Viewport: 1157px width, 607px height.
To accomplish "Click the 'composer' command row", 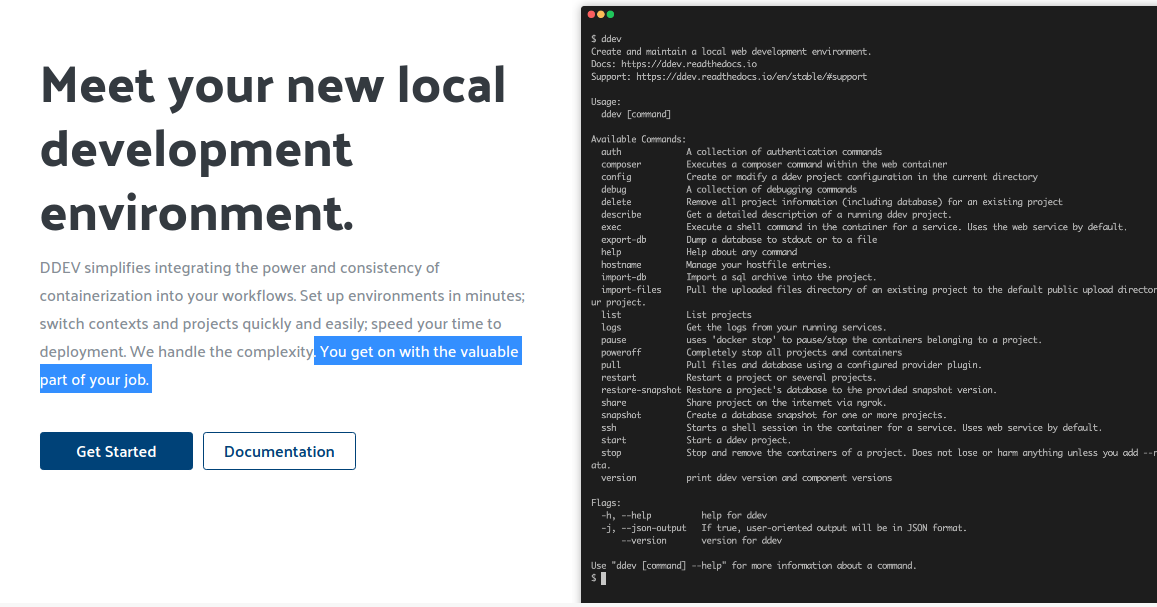I will click(774, 164).
